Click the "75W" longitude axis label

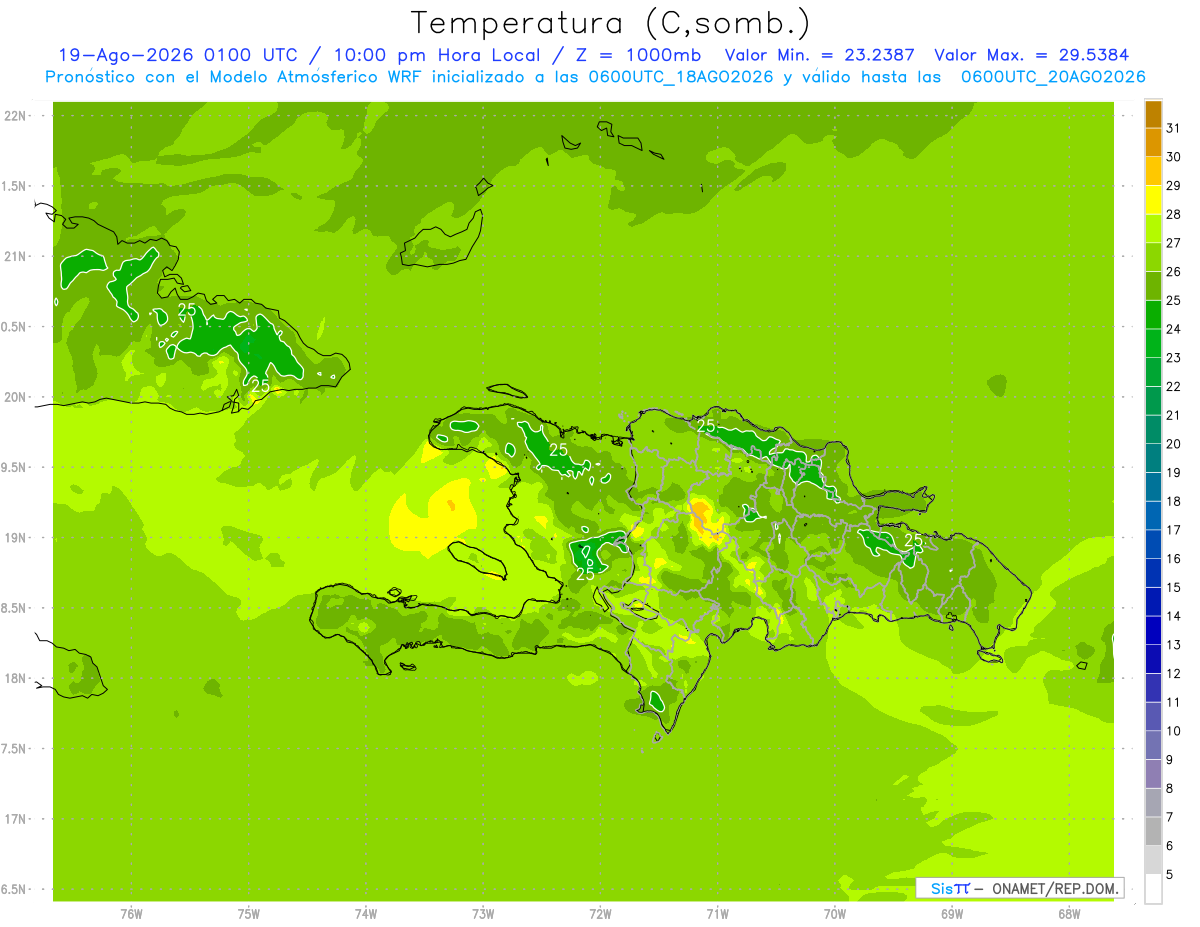coord(249,914)
